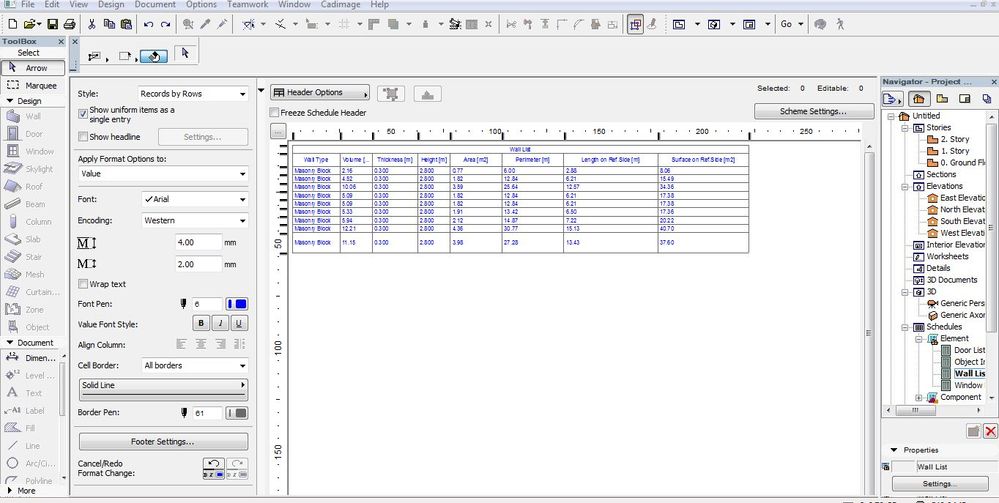This screenshot has height=503, width=999.
Task: Select the pick up parameters eyedropper
Action: click(x=205, y=24)
